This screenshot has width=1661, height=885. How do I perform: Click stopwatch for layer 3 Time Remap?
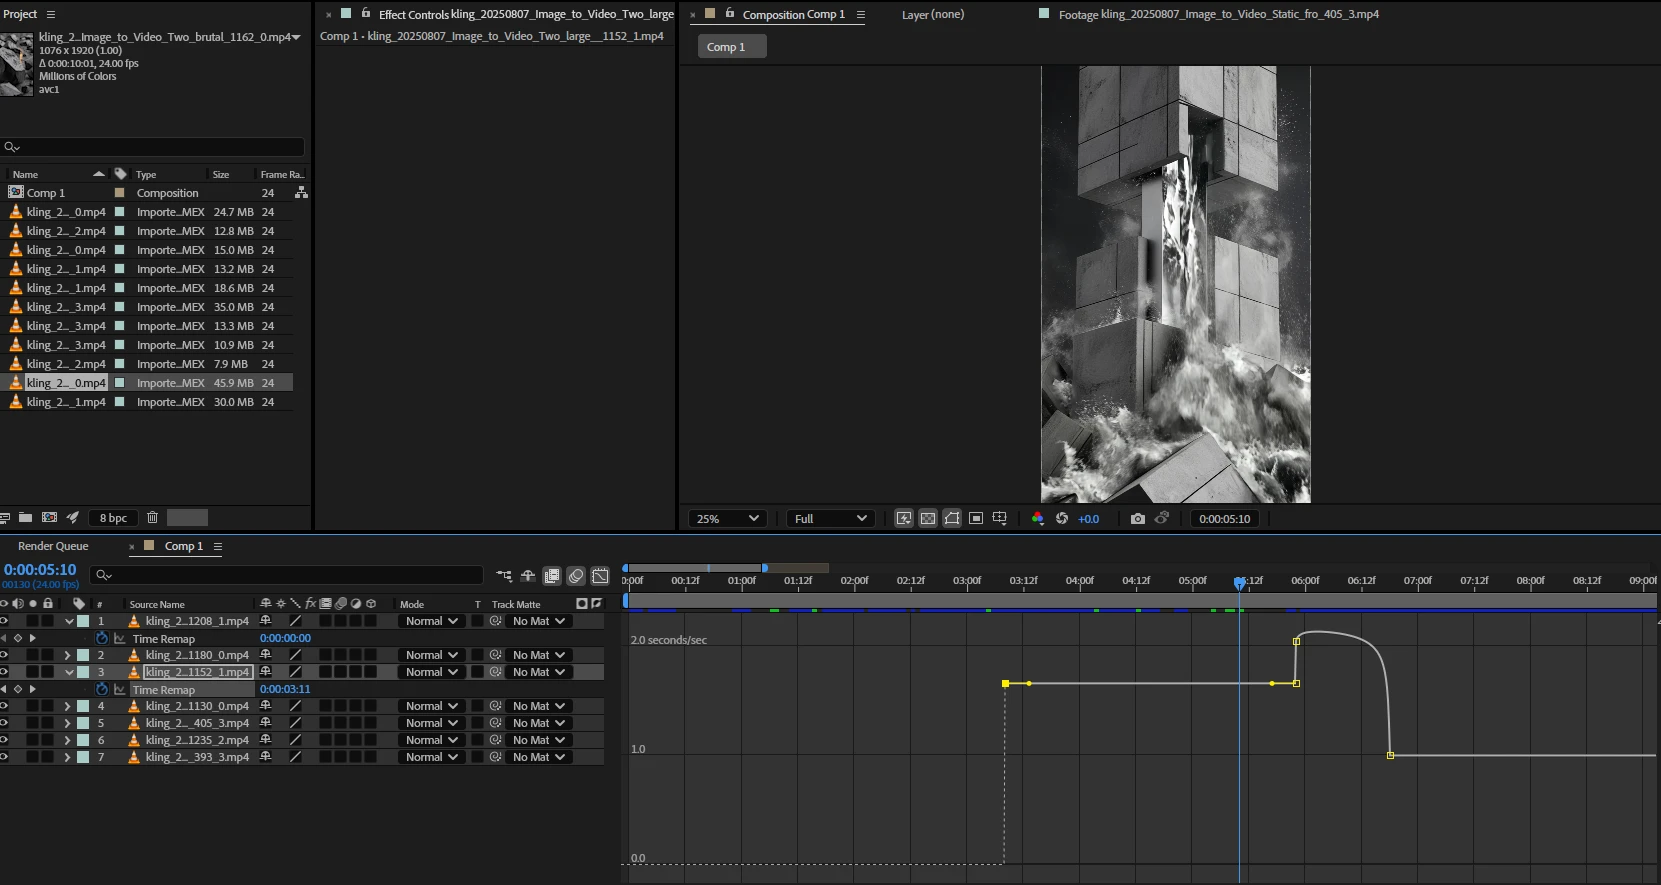101,689
